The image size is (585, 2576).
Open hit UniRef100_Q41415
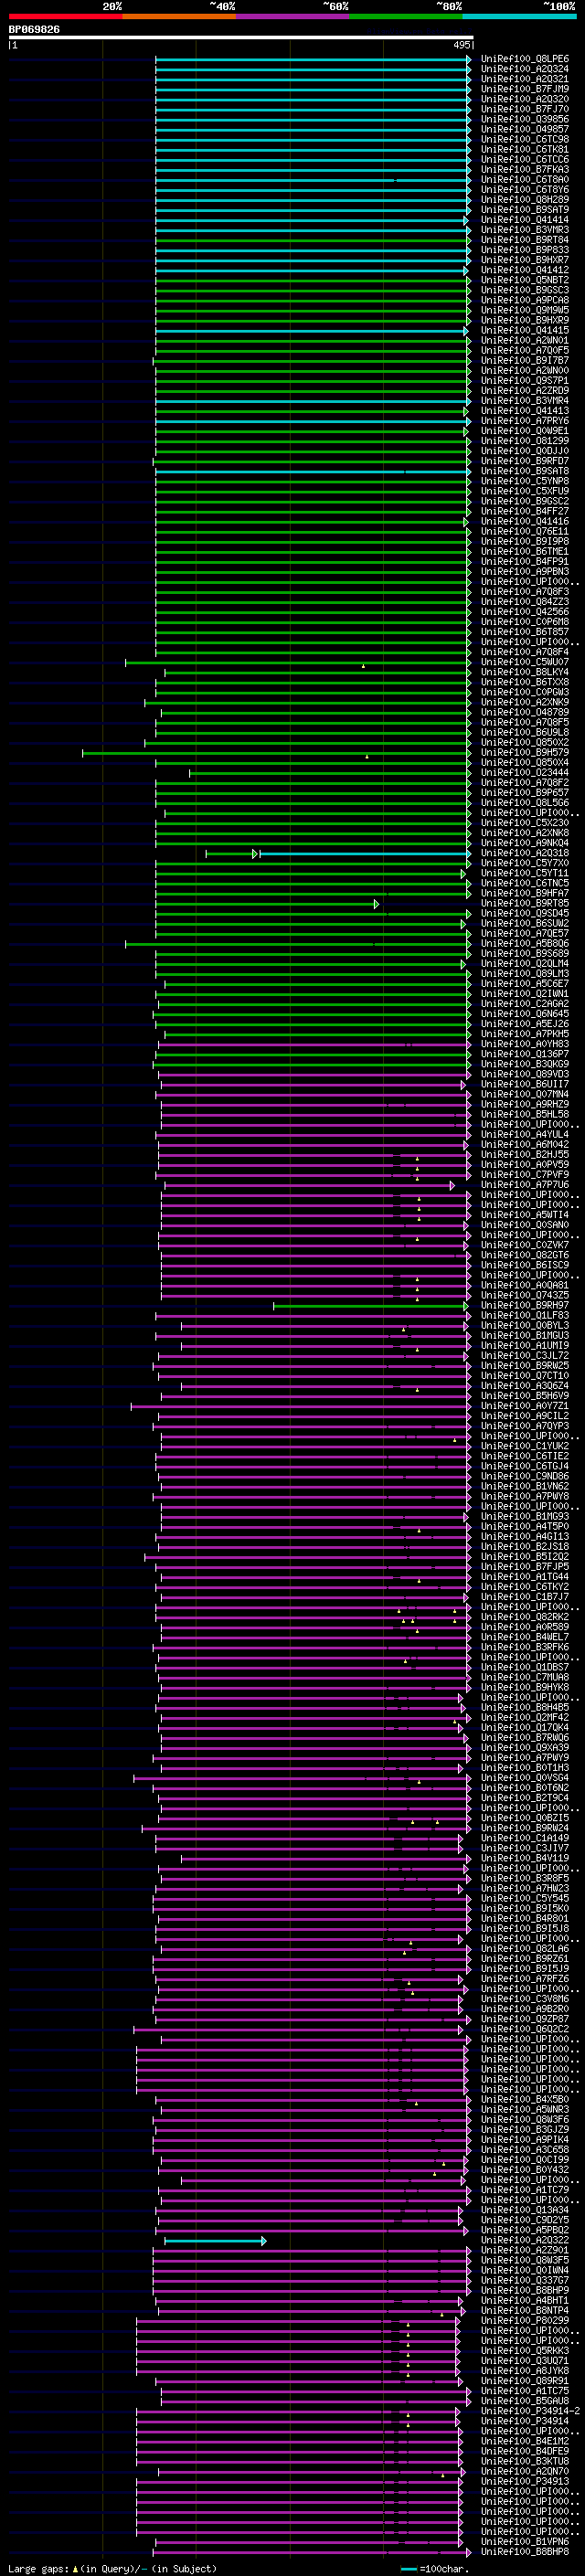point(525,330)
